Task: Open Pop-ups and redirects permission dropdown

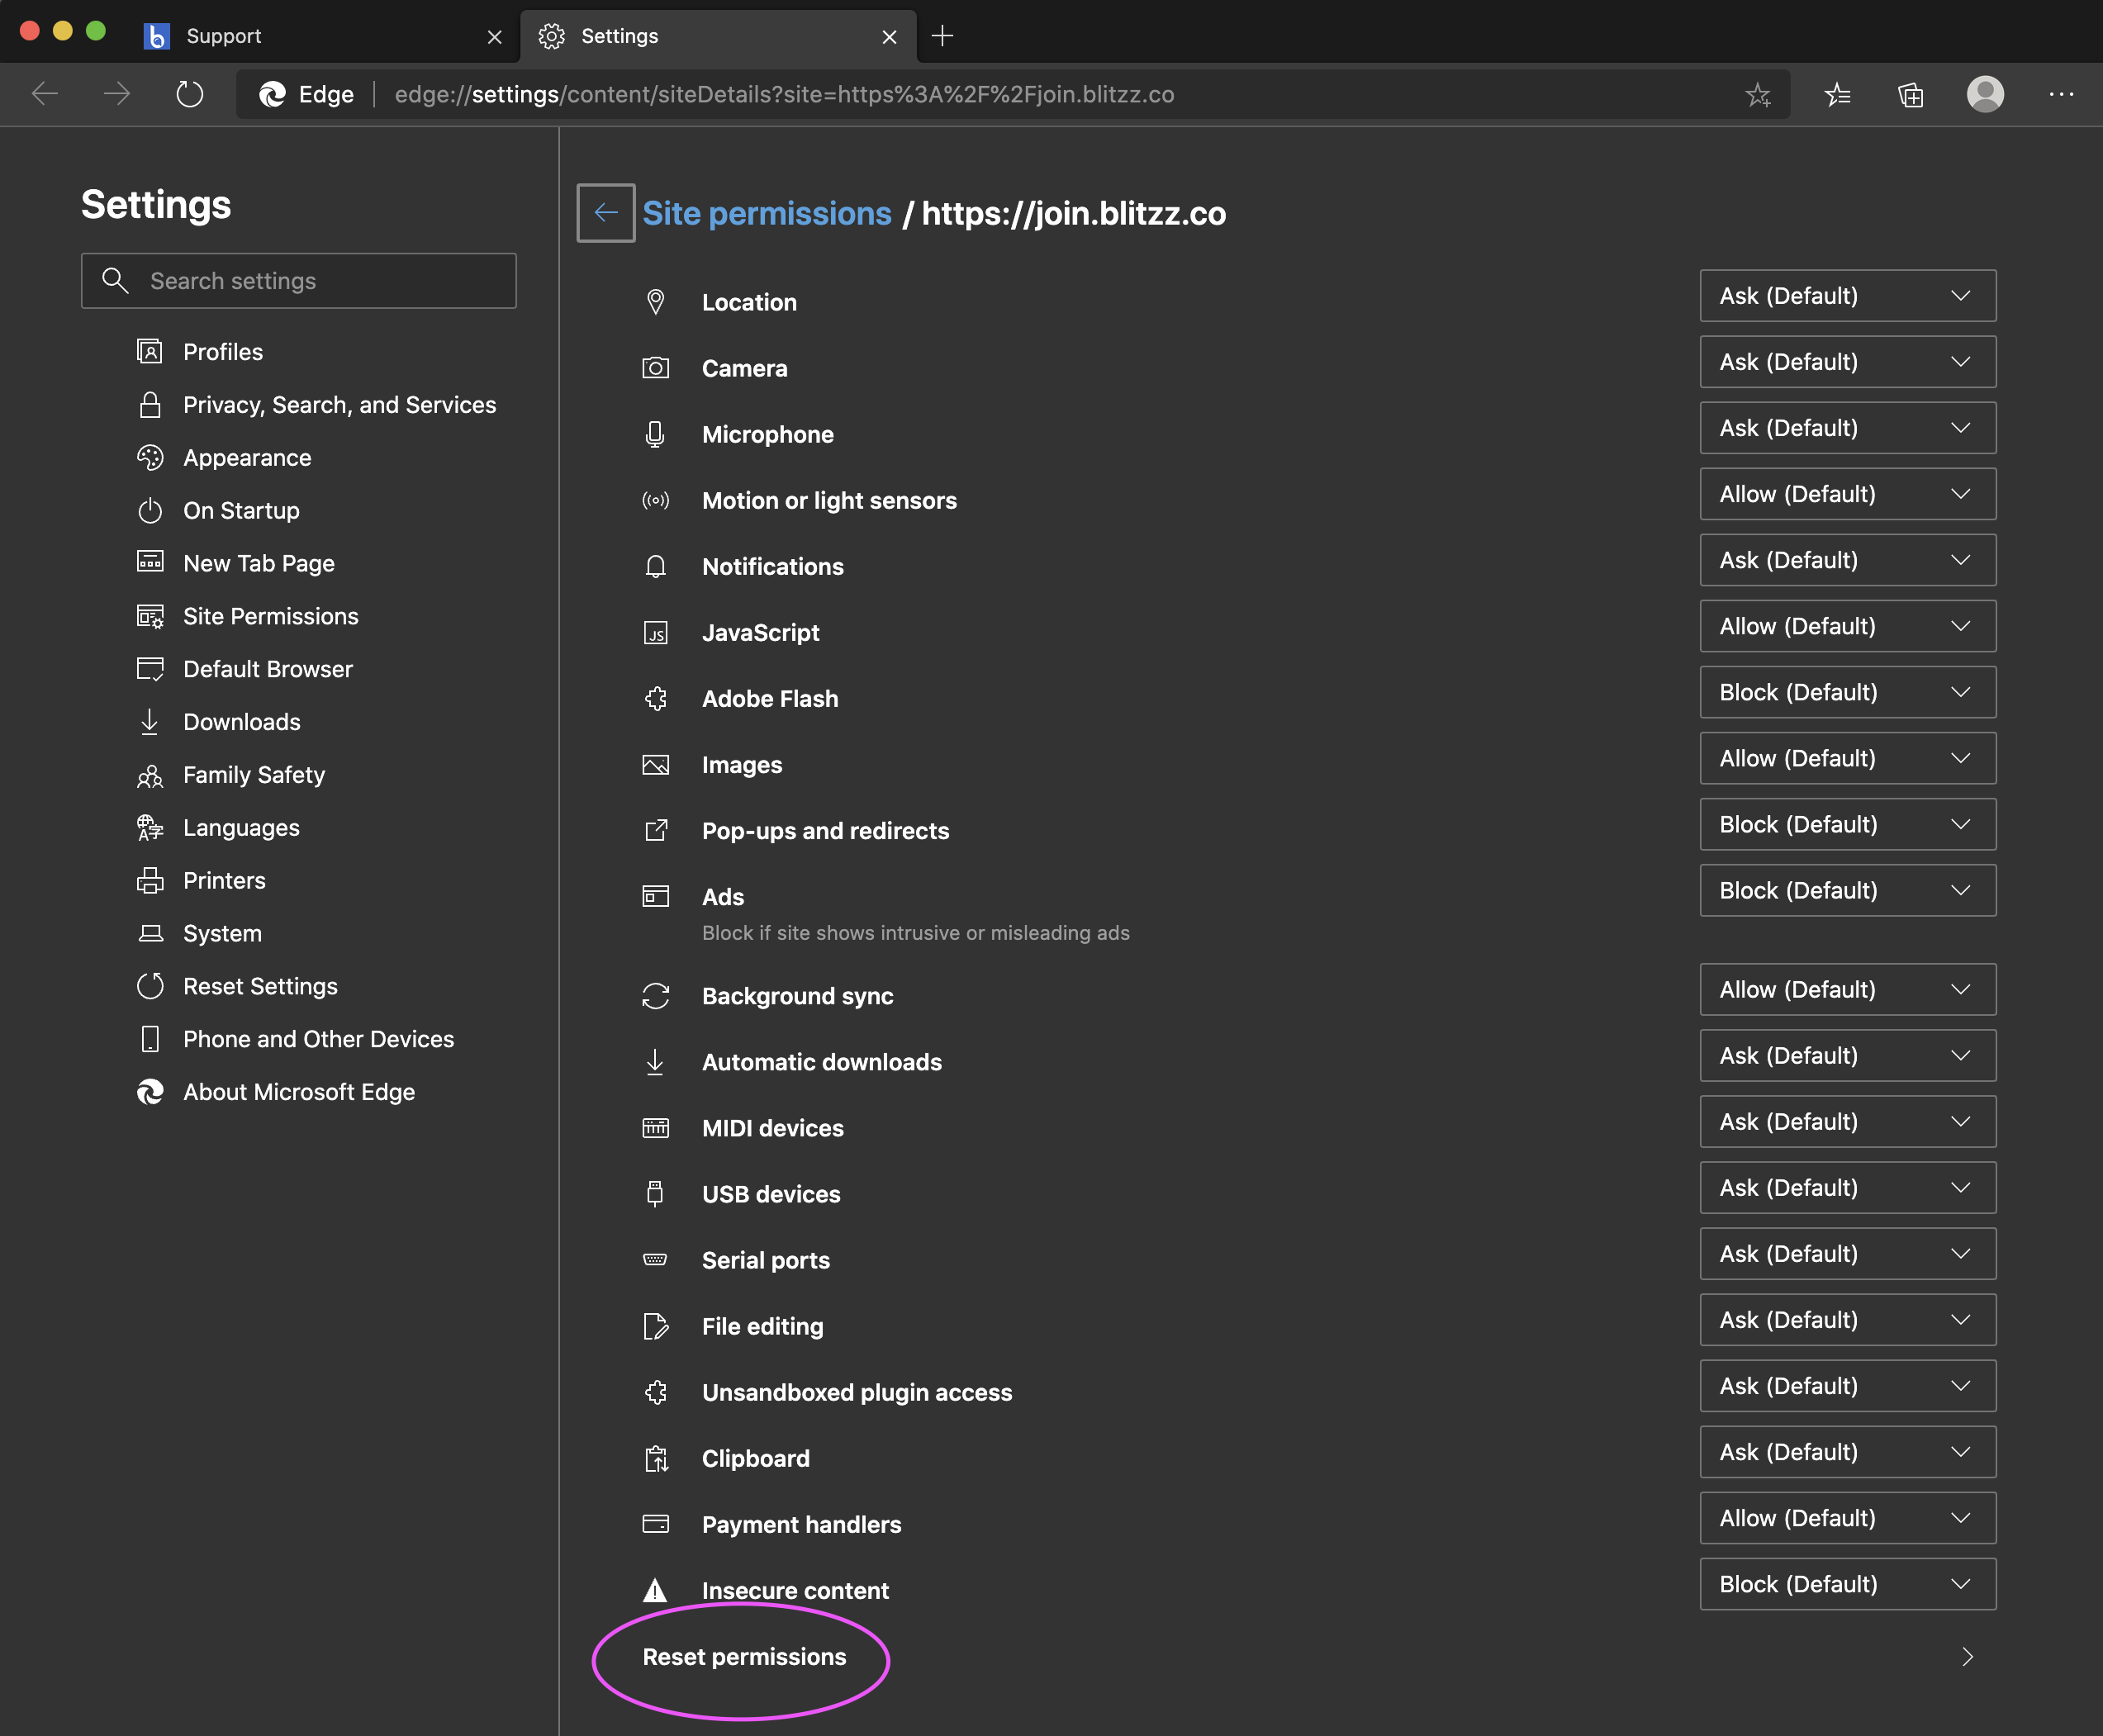Action: (x=1846, y=825)
